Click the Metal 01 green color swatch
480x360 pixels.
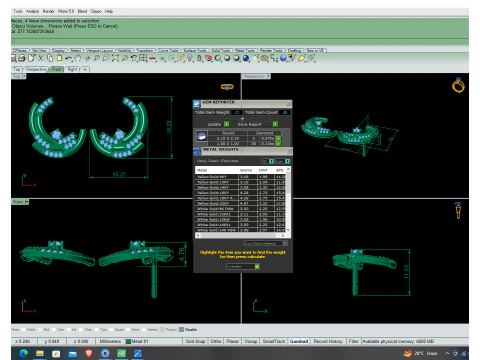[x=128, y=341]
